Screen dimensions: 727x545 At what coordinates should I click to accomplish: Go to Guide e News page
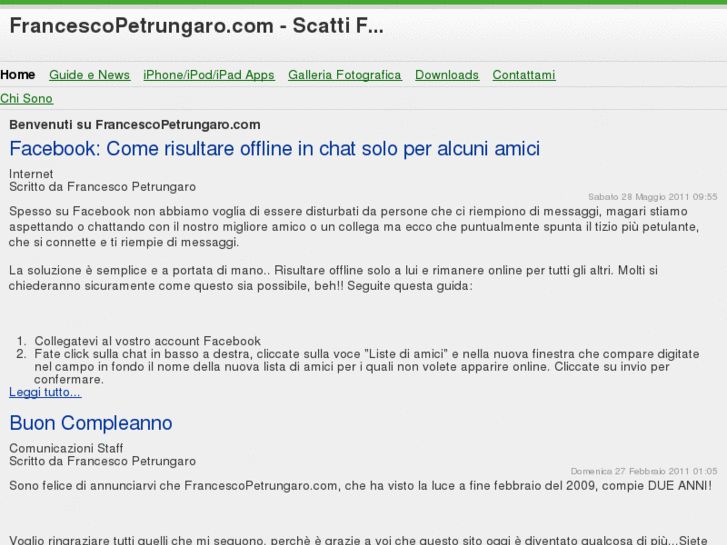tap(89, 75)
